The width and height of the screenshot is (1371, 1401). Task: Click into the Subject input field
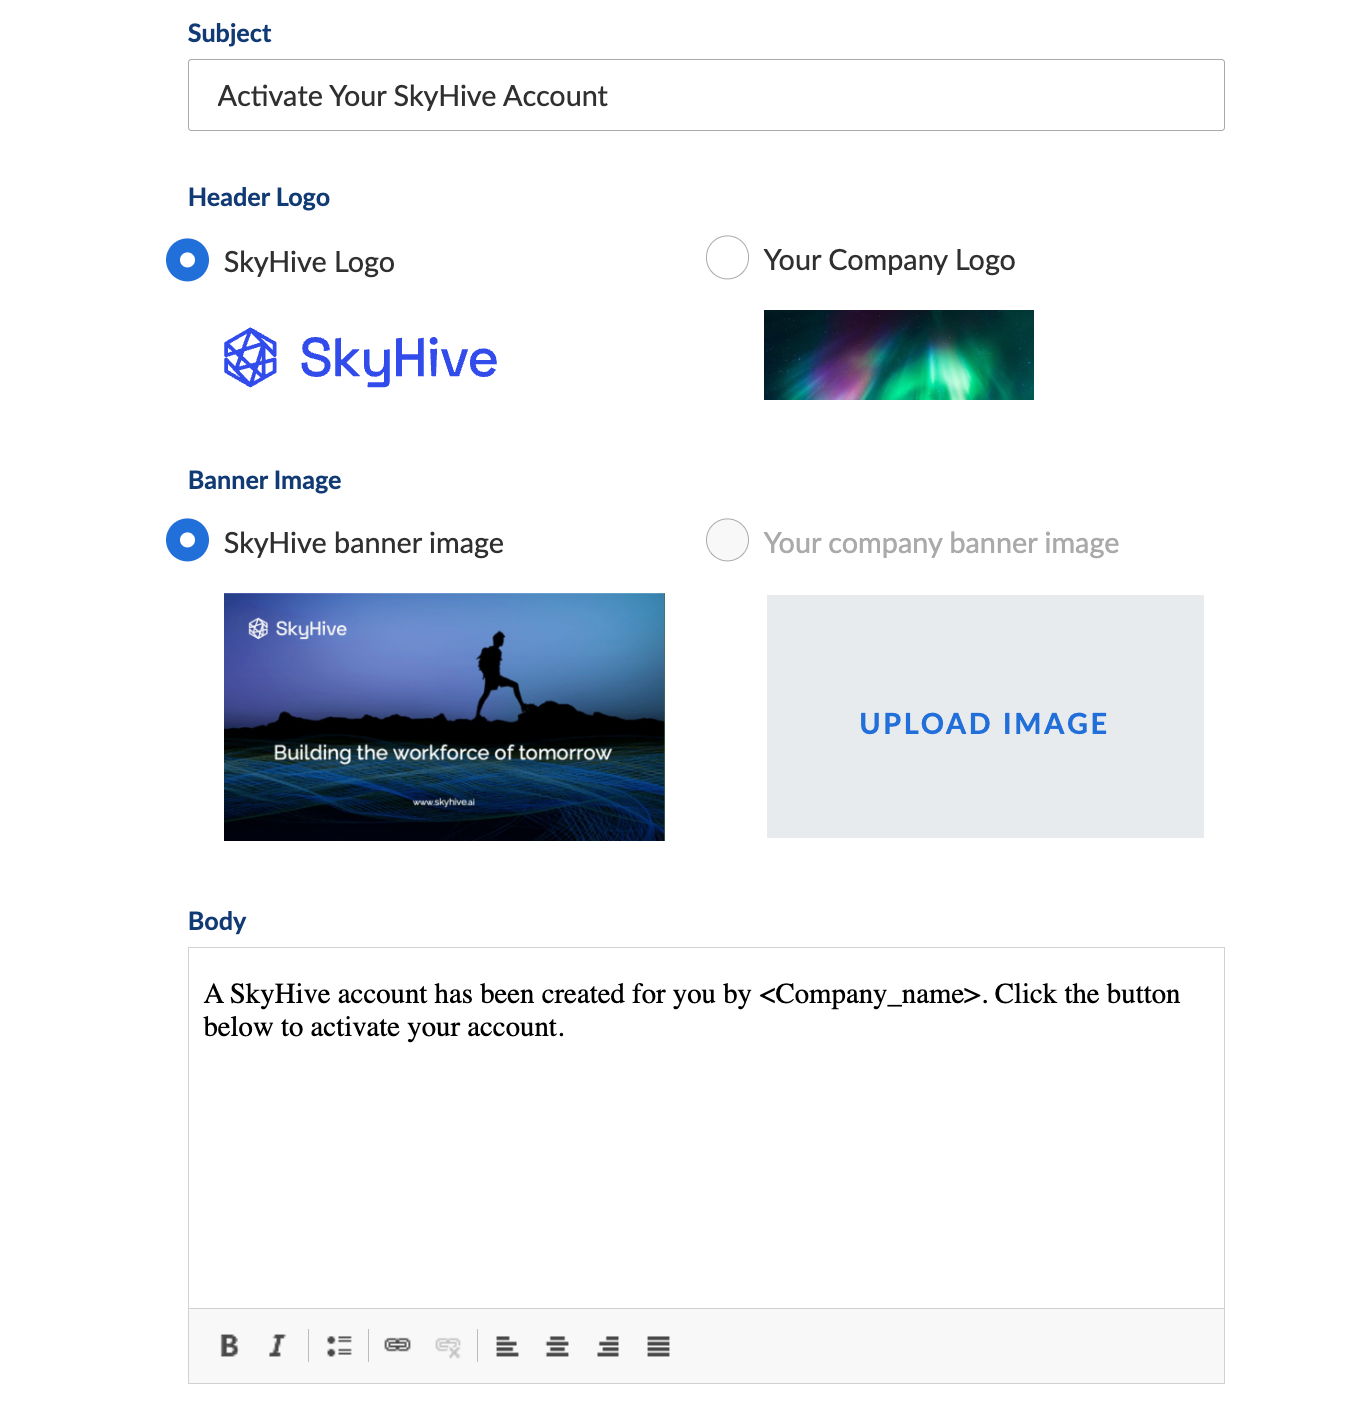click(x=706, y=95)
